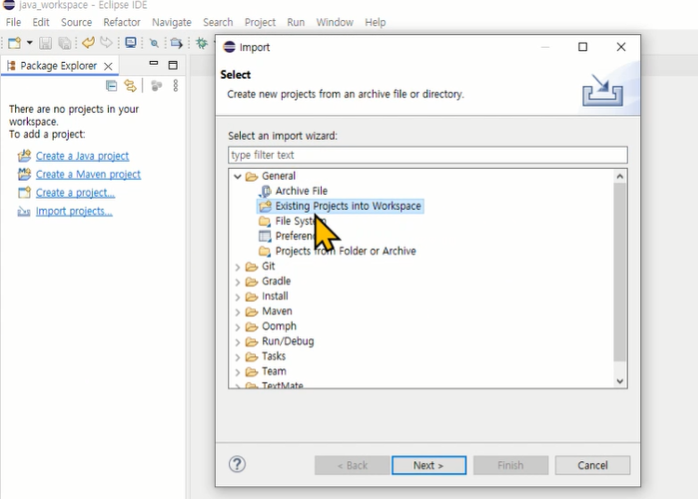The height and width of the screenshot is (499, 698).
Task: Collapse the General folder
Action: point(237,176)
